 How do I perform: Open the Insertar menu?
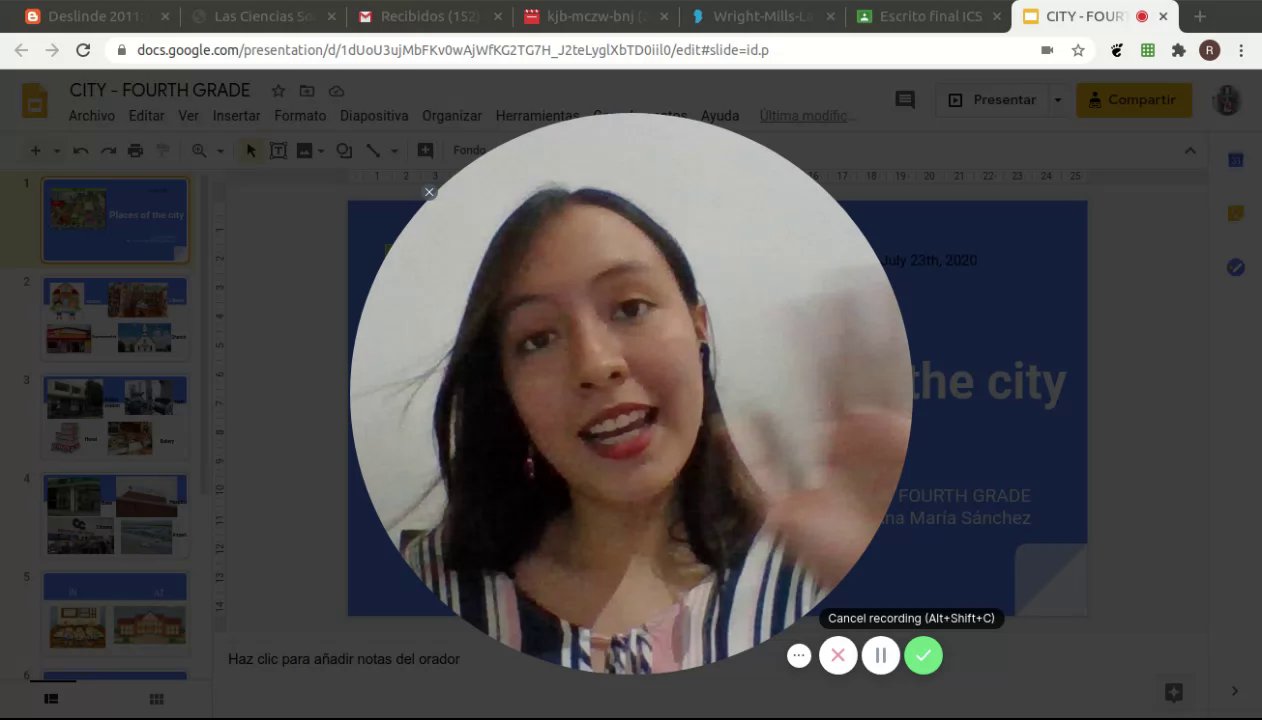(x=236, y=116)
